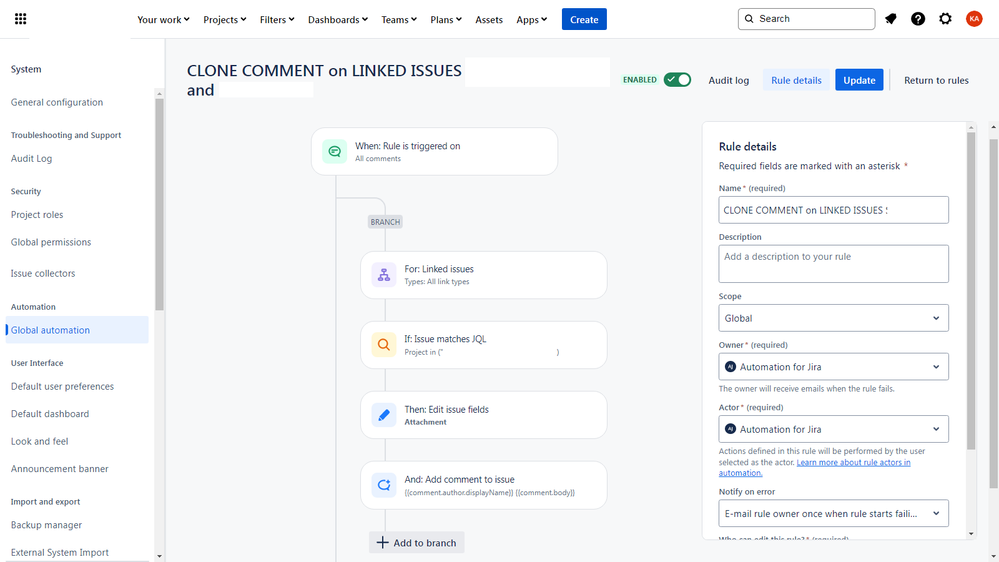Open the Notify on error dropdown
999x562 pixels.
pyautogui.click(x=833, y=513)
